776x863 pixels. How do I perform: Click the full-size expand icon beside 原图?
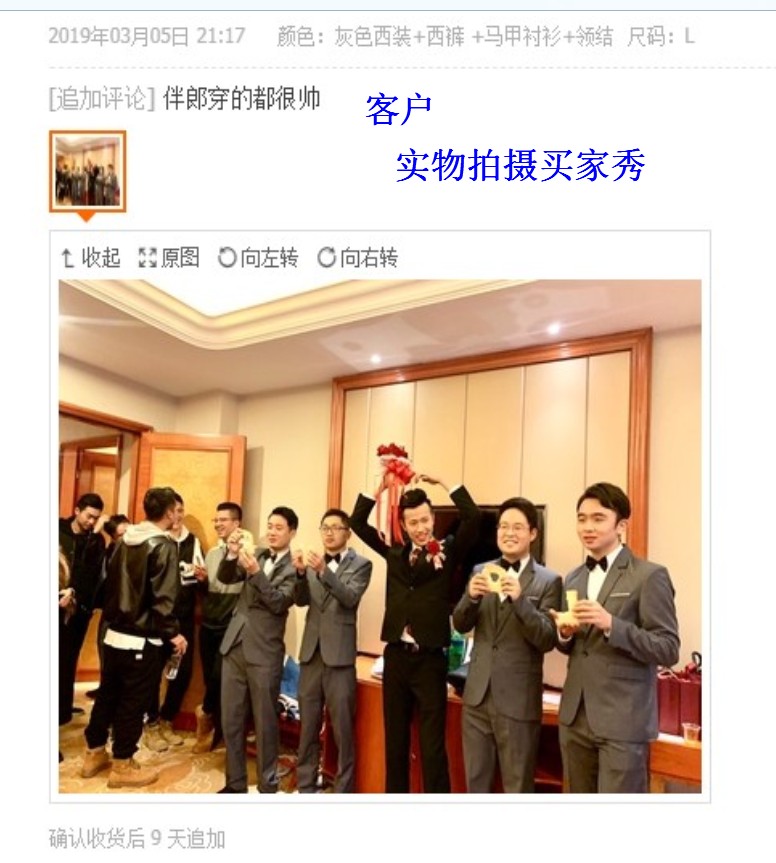click(147, 258)
